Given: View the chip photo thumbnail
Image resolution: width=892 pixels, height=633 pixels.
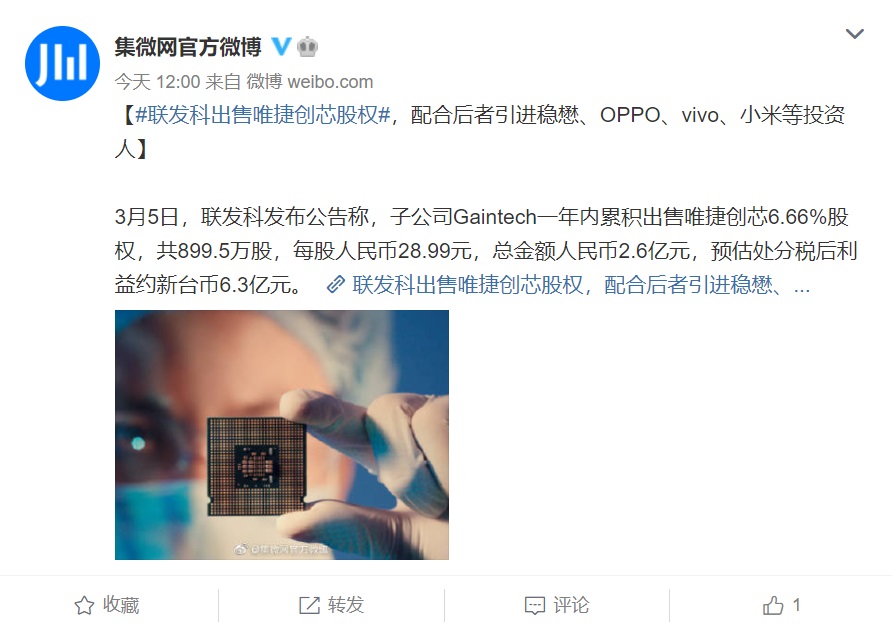Looking at the screenshot, I should 282,435.
